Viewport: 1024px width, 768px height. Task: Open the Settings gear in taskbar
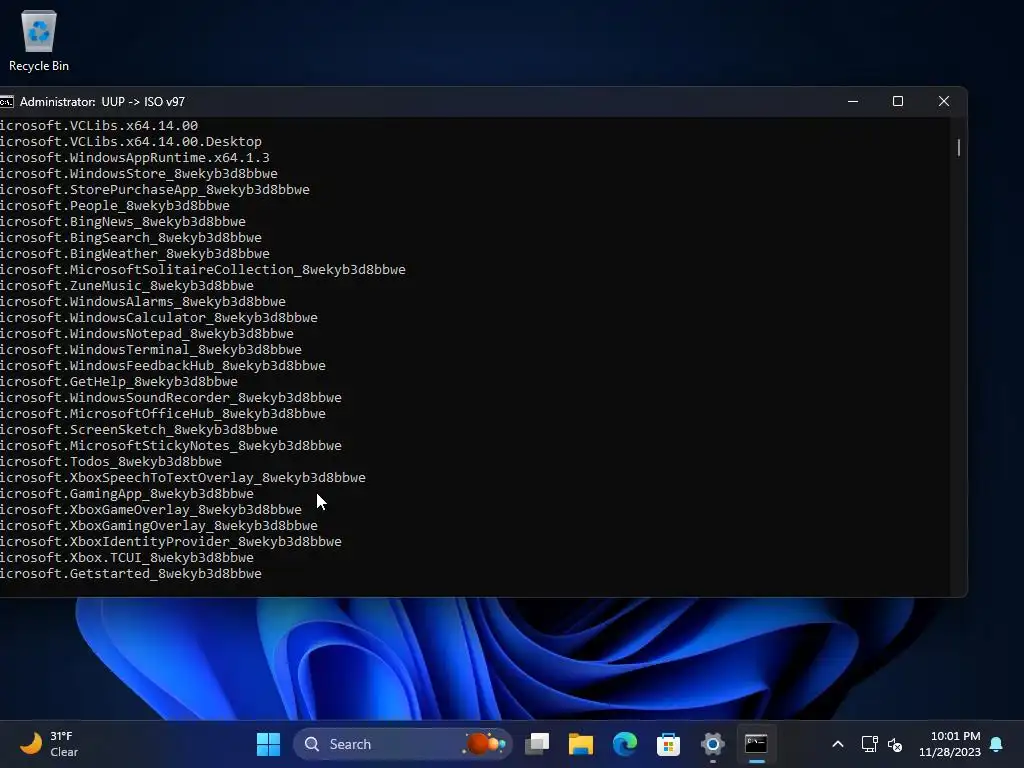712,744
